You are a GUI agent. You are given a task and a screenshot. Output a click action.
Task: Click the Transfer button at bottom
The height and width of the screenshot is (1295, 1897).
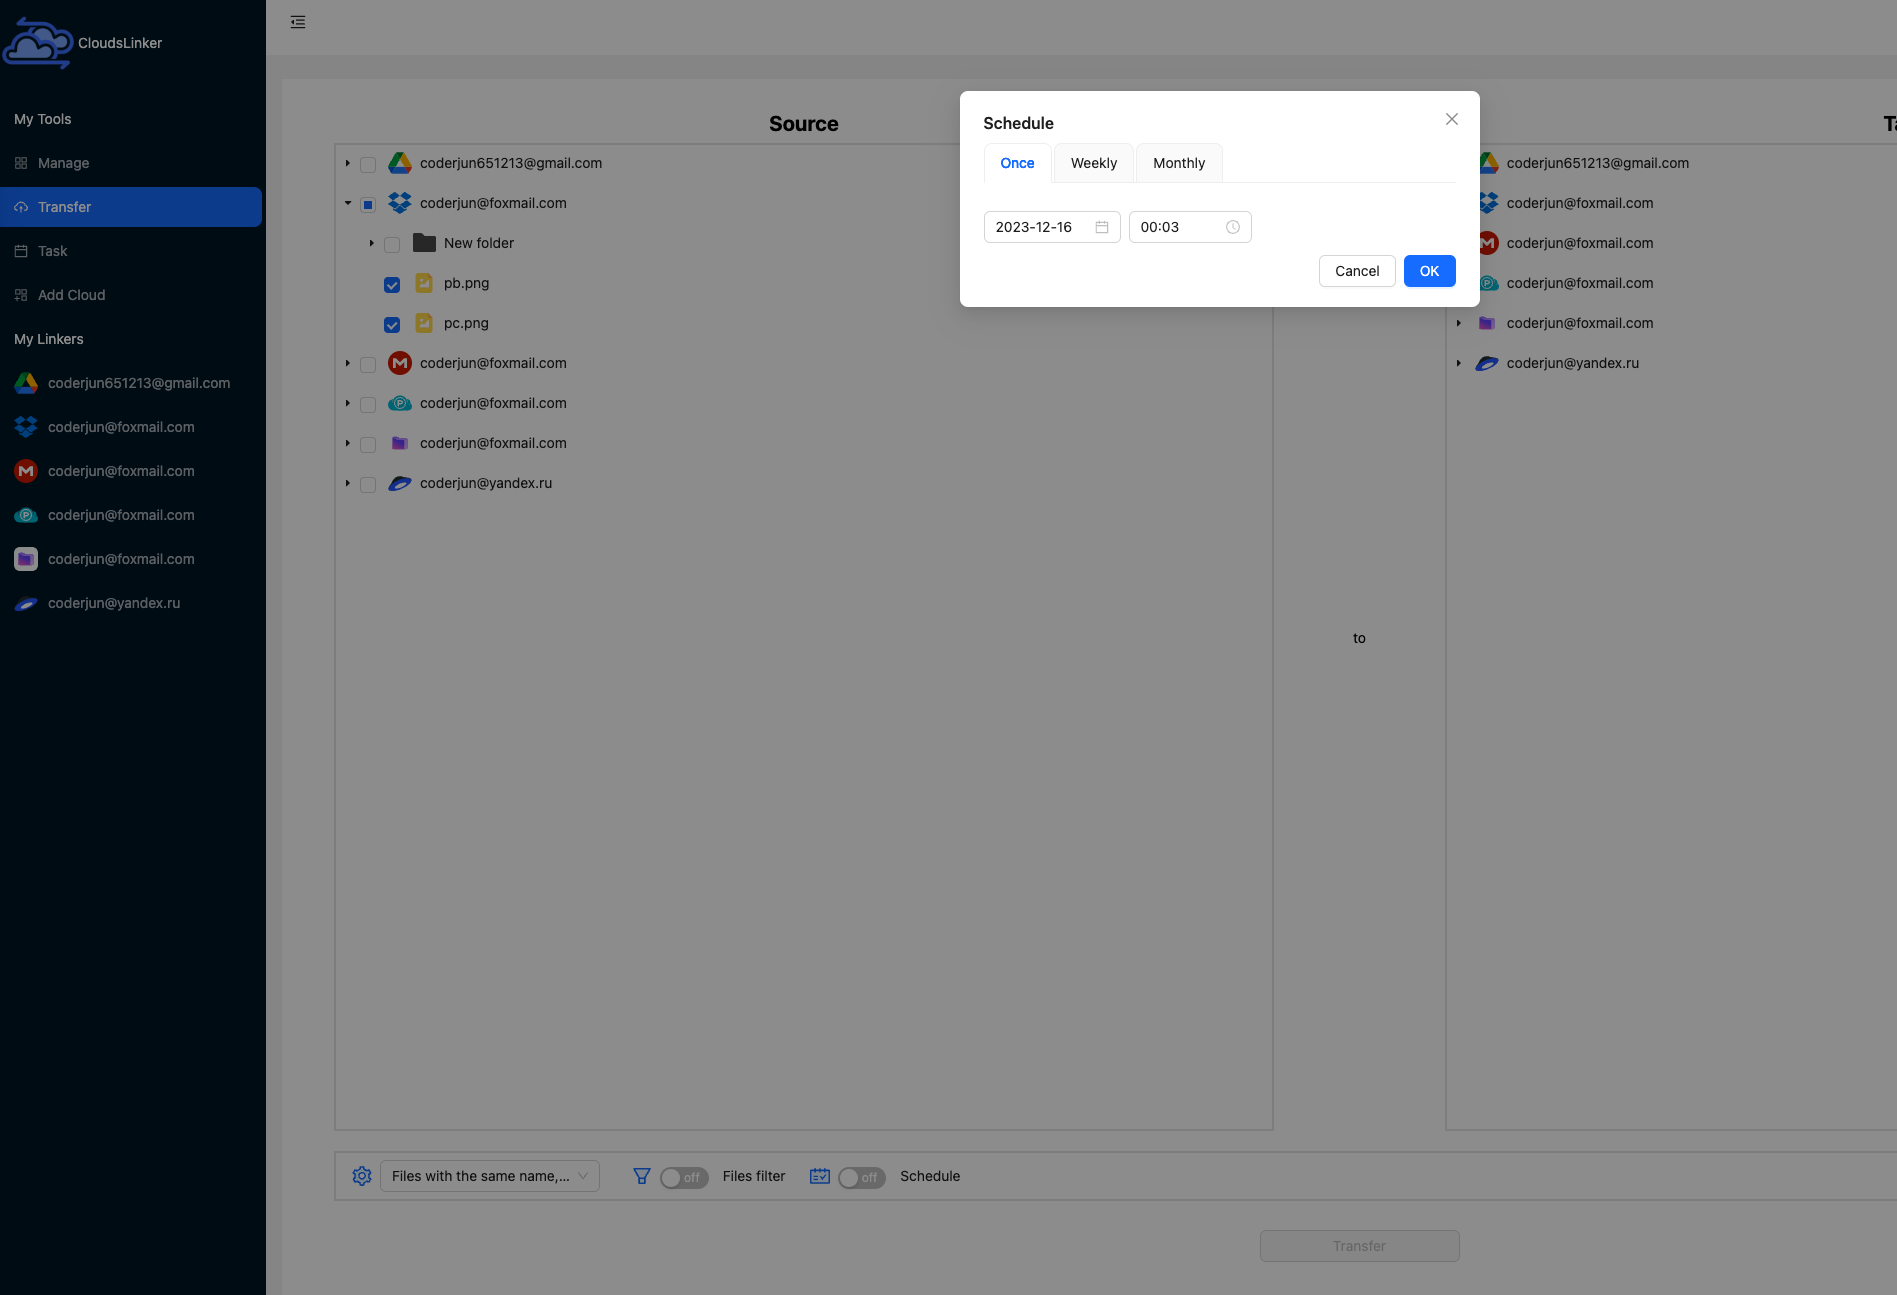click(1359, 1246)
